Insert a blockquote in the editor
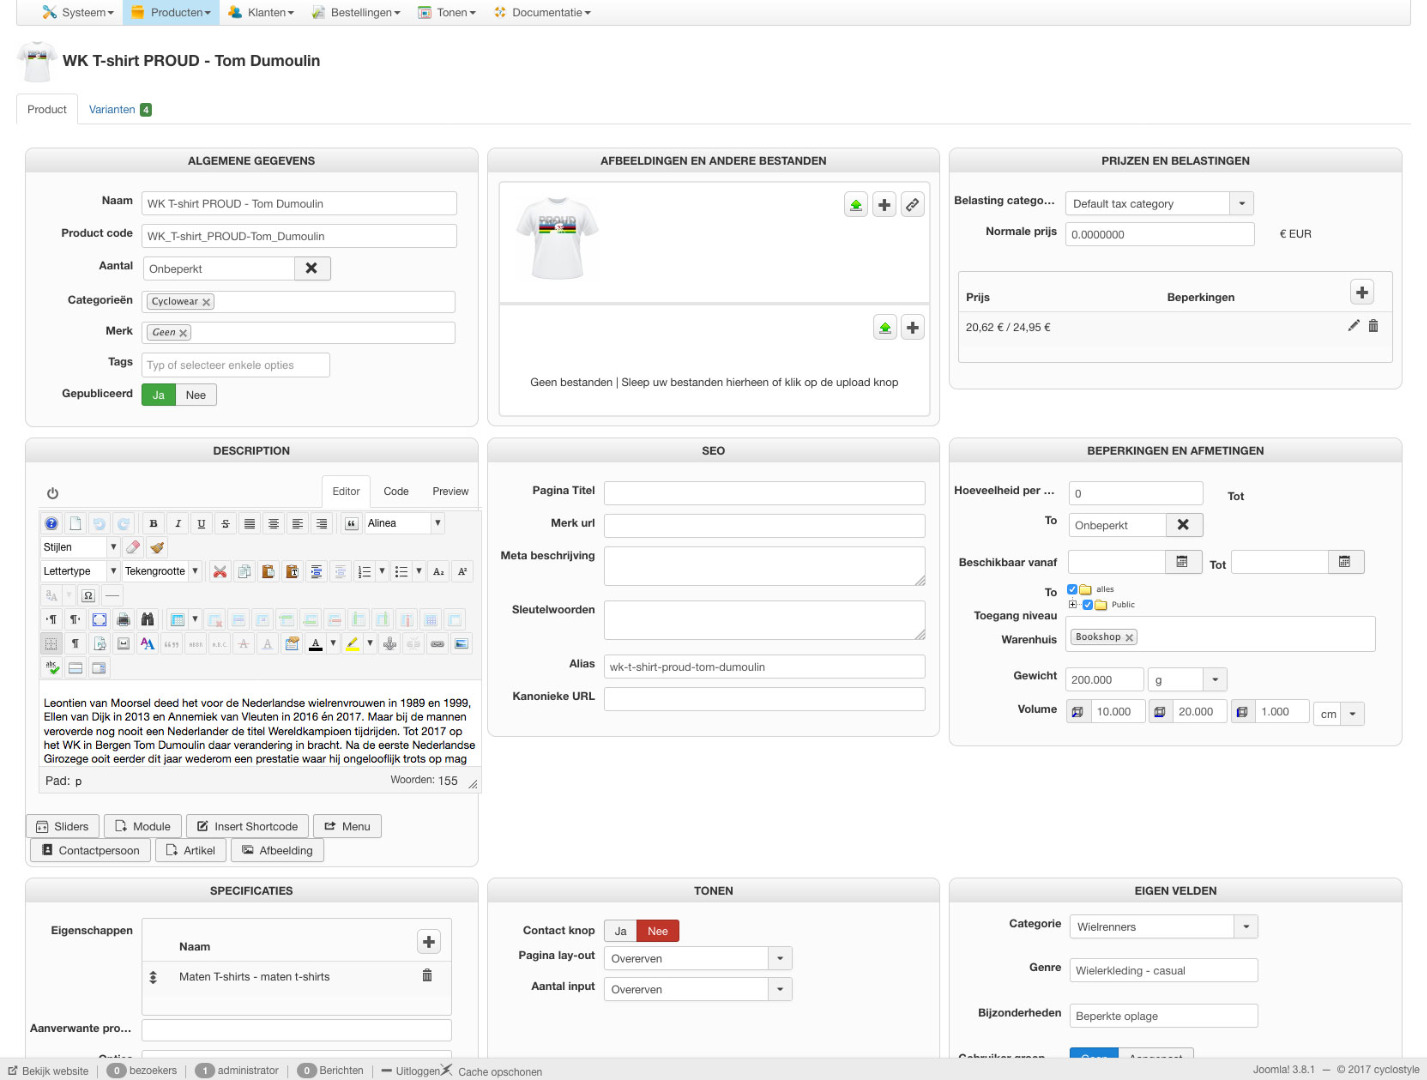The image size is (1427, 1080). 351,523
